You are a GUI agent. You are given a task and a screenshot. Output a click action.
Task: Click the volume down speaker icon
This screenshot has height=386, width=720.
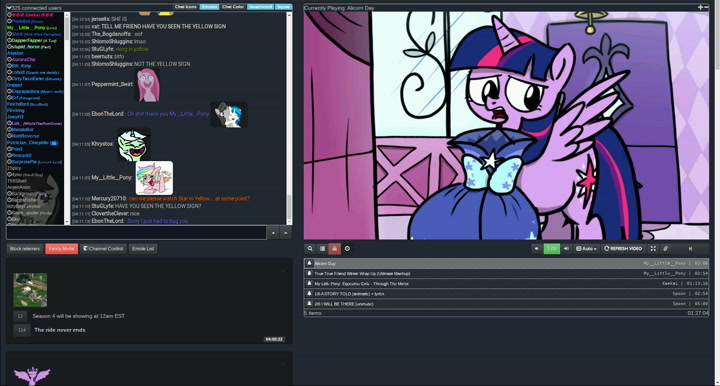(536, 248)
